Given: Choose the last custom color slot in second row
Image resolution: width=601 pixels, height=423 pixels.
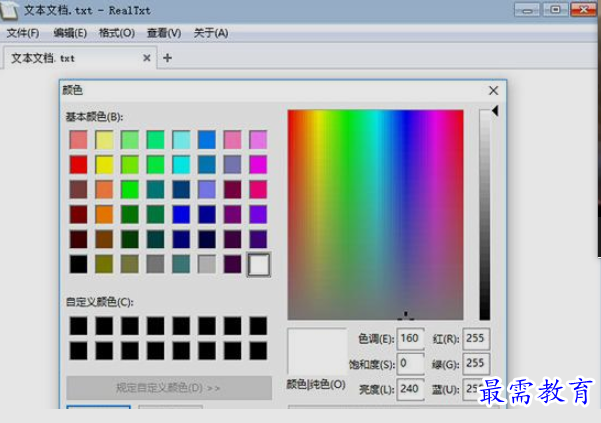Looking at the screenshot, I should (x=258, y=351).
